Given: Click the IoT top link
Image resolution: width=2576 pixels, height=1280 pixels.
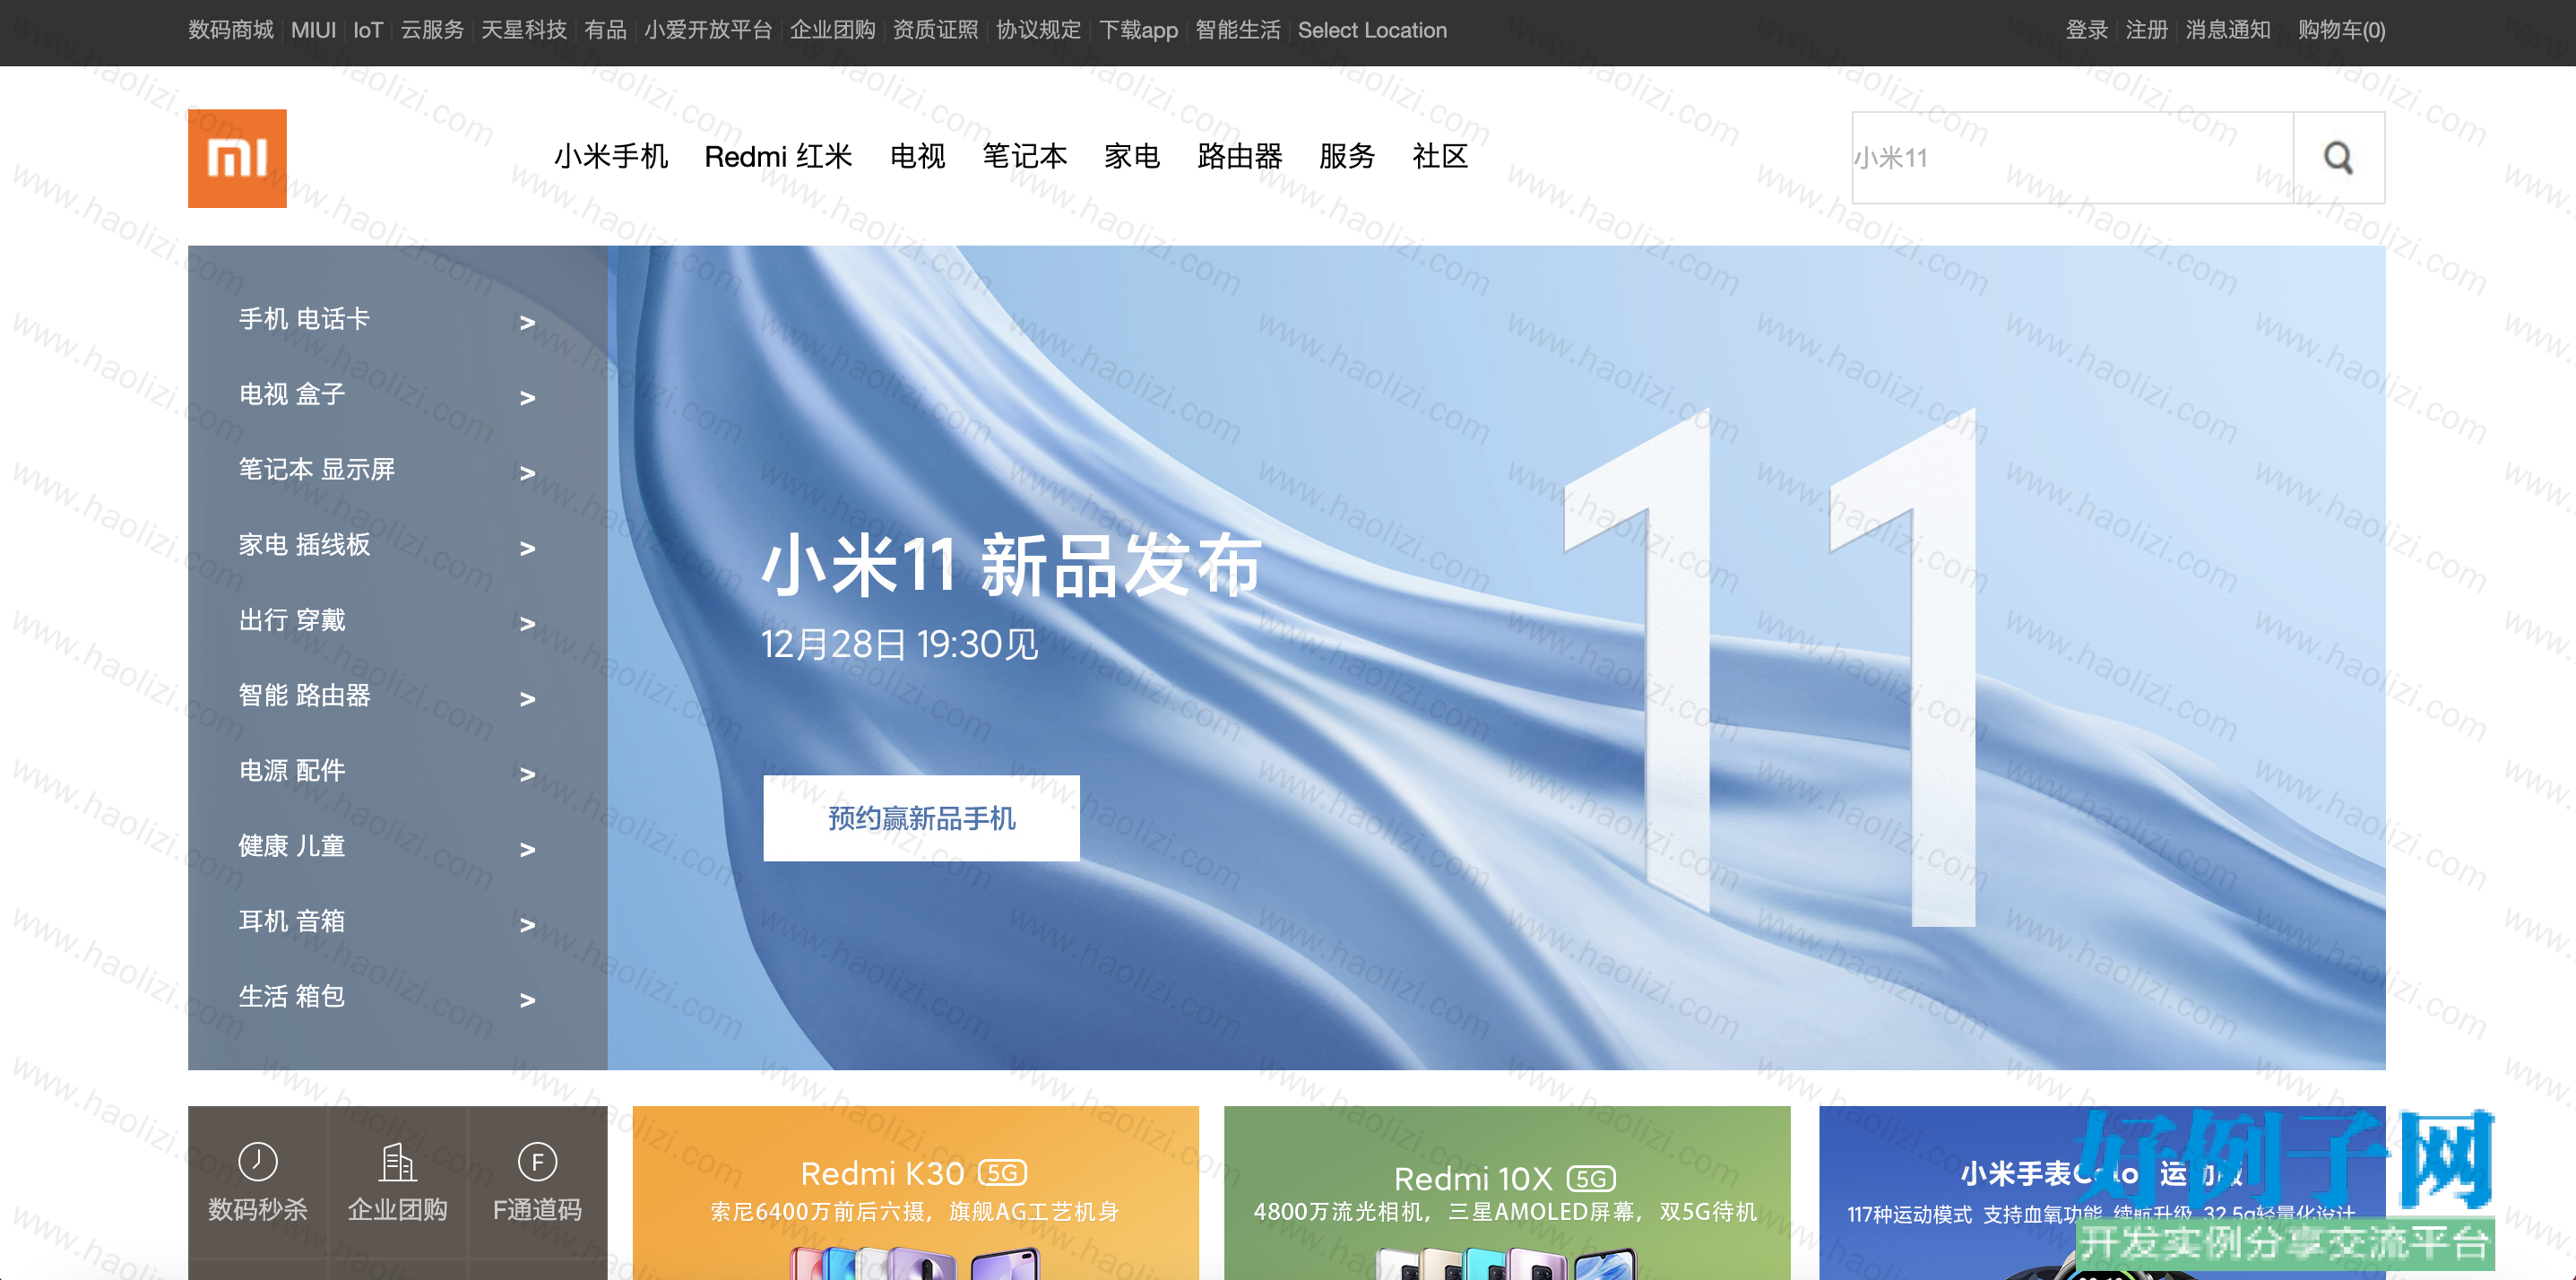Looking at the screenshot, I should (x=368, y=30).
